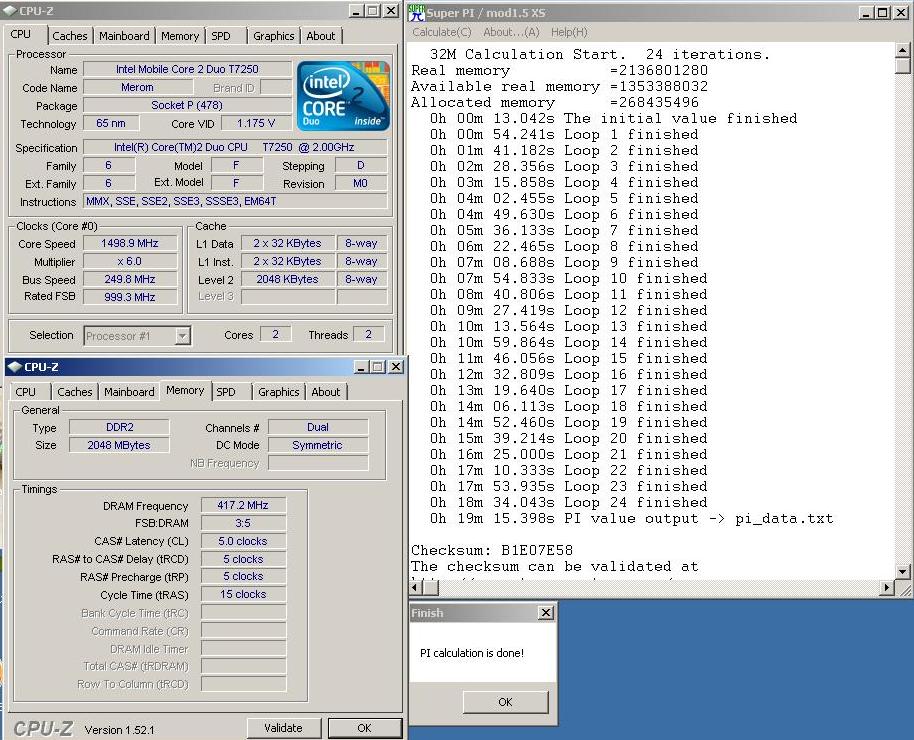Viewport: 914px width, 740px height.
Task: Click the Name field 'Intel Mobile Core 2 Duo T7250'
Action: tap(187, 69)
